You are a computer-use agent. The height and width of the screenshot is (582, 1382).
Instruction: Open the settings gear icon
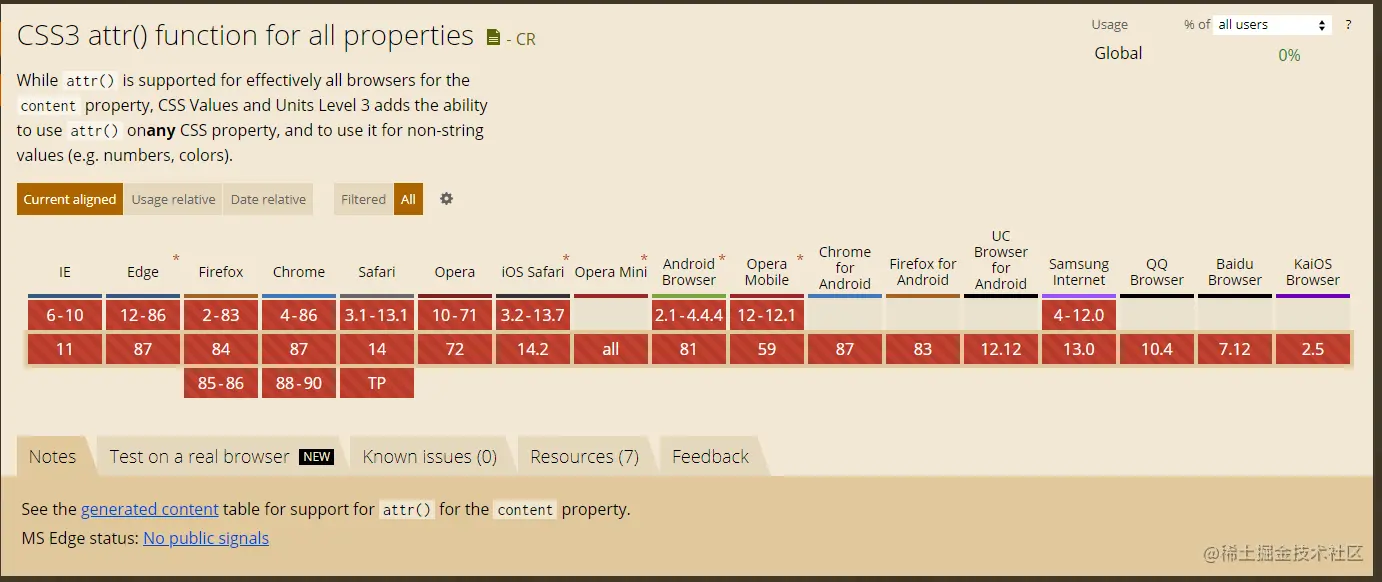[x=447, y=199]
